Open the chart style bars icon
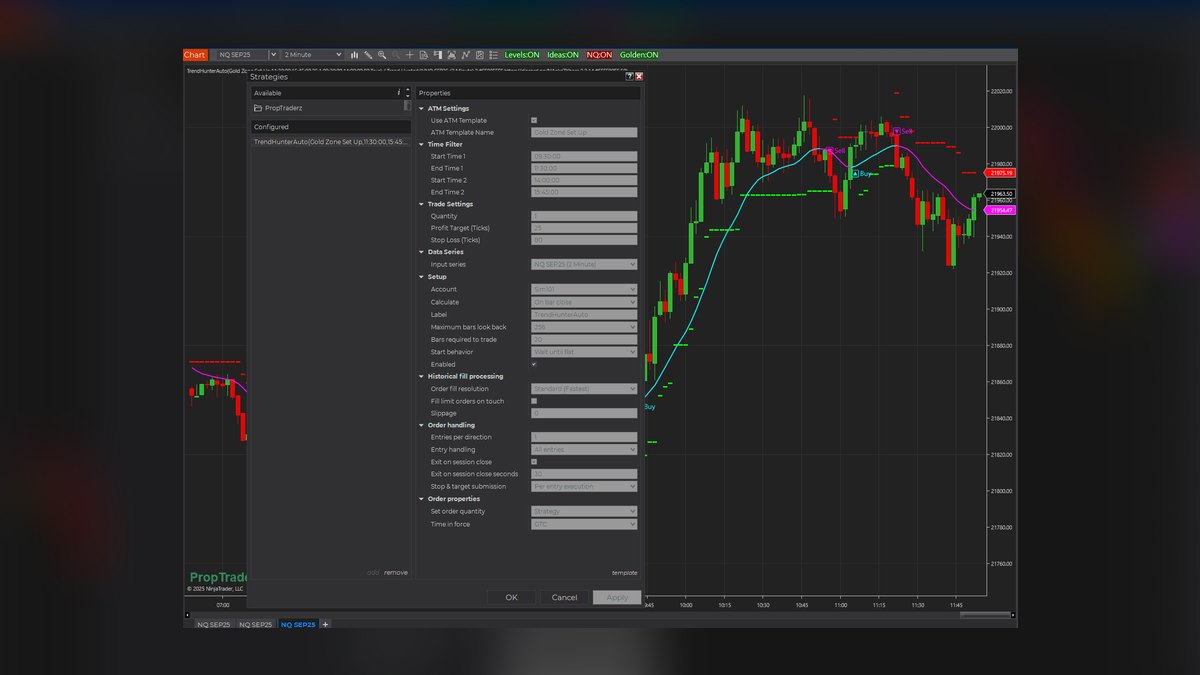The width and height of the screenshot is (1200, 675). (355, 55)
